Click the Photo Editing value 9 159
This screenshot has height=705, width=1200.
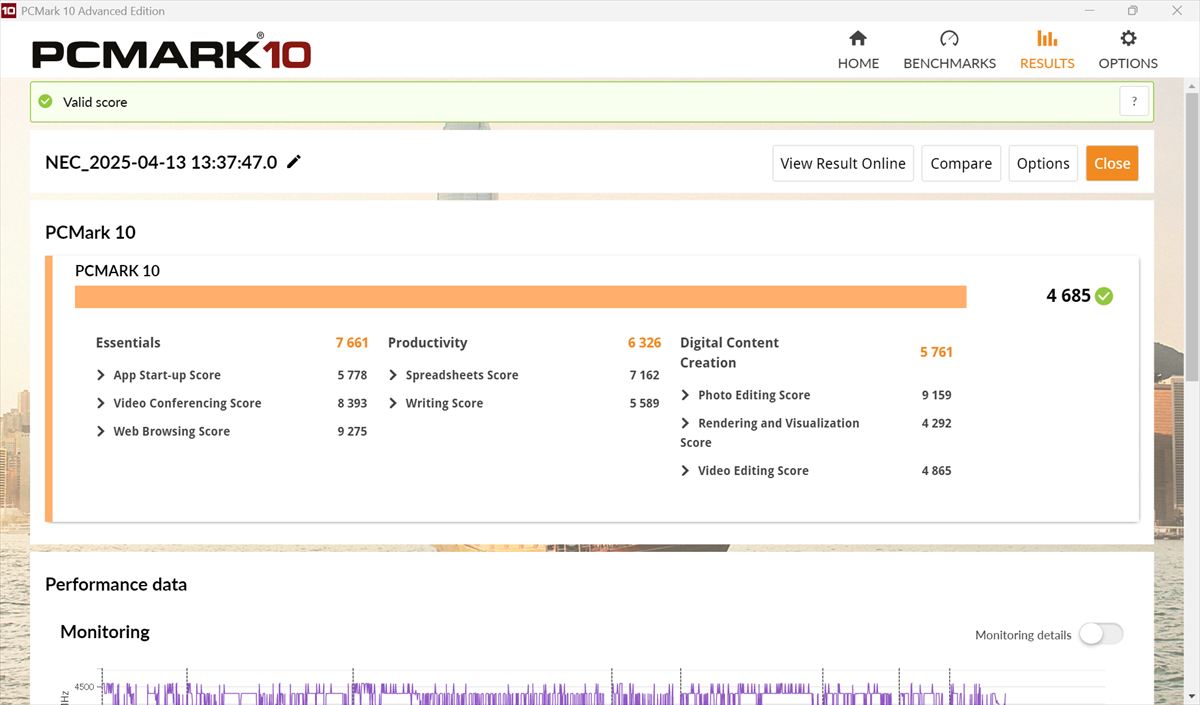936,395
